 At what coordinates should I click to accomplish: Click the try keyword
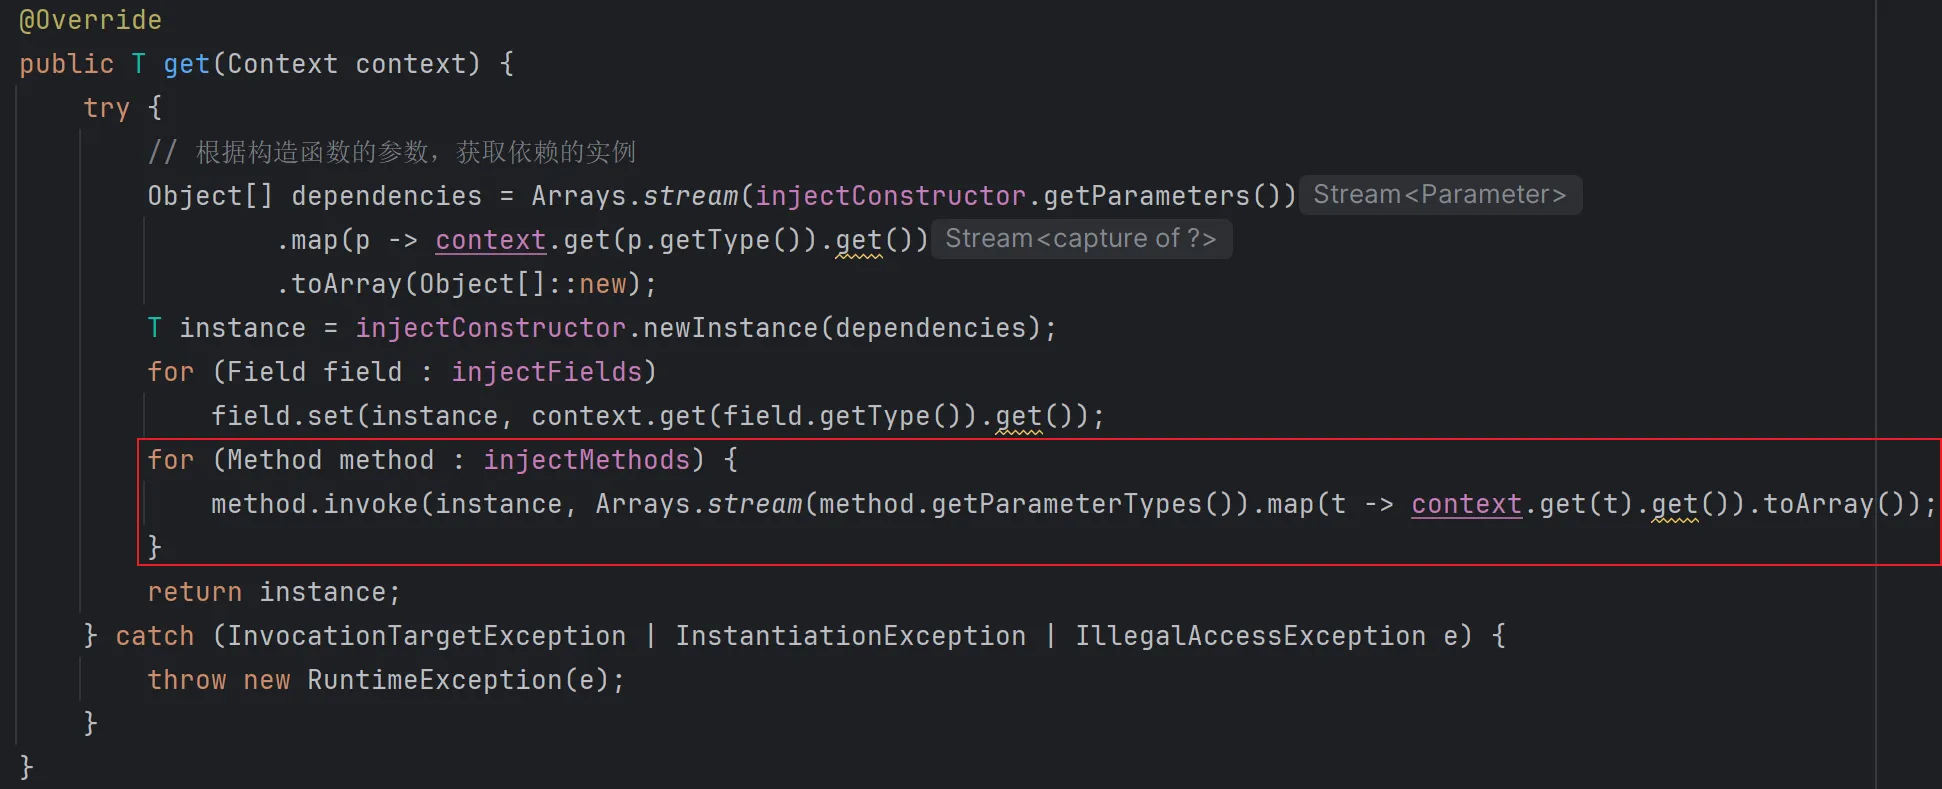pos(106,108)
